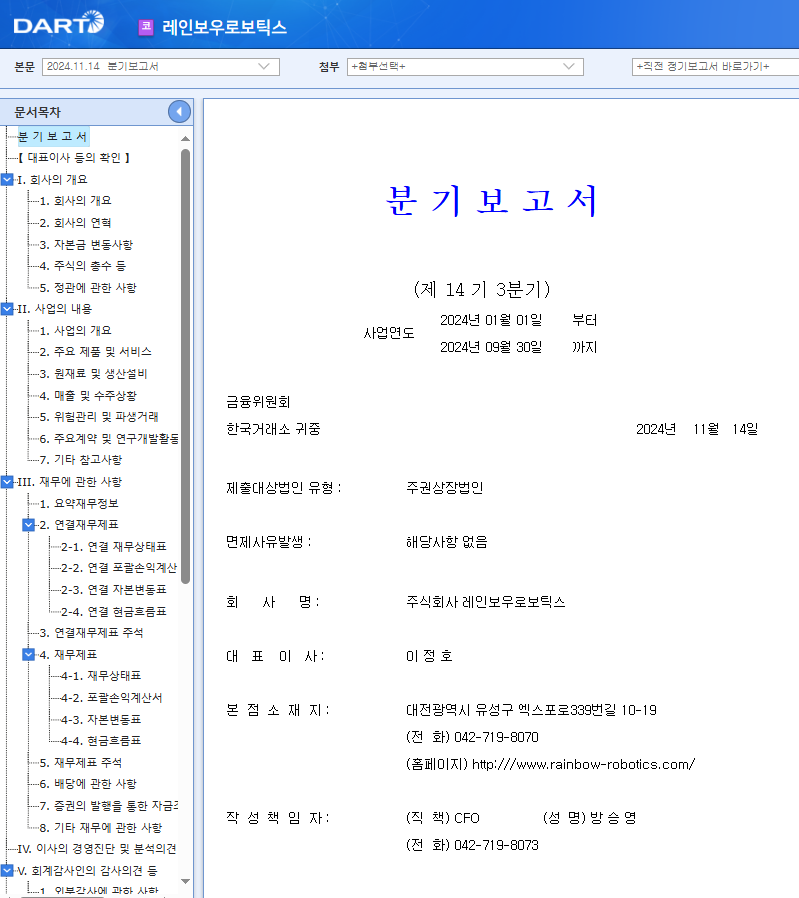799x898 pixels.
Task: Open IV. 이사의 경영진단 및 분석의견 section
Action: point(97,849)
